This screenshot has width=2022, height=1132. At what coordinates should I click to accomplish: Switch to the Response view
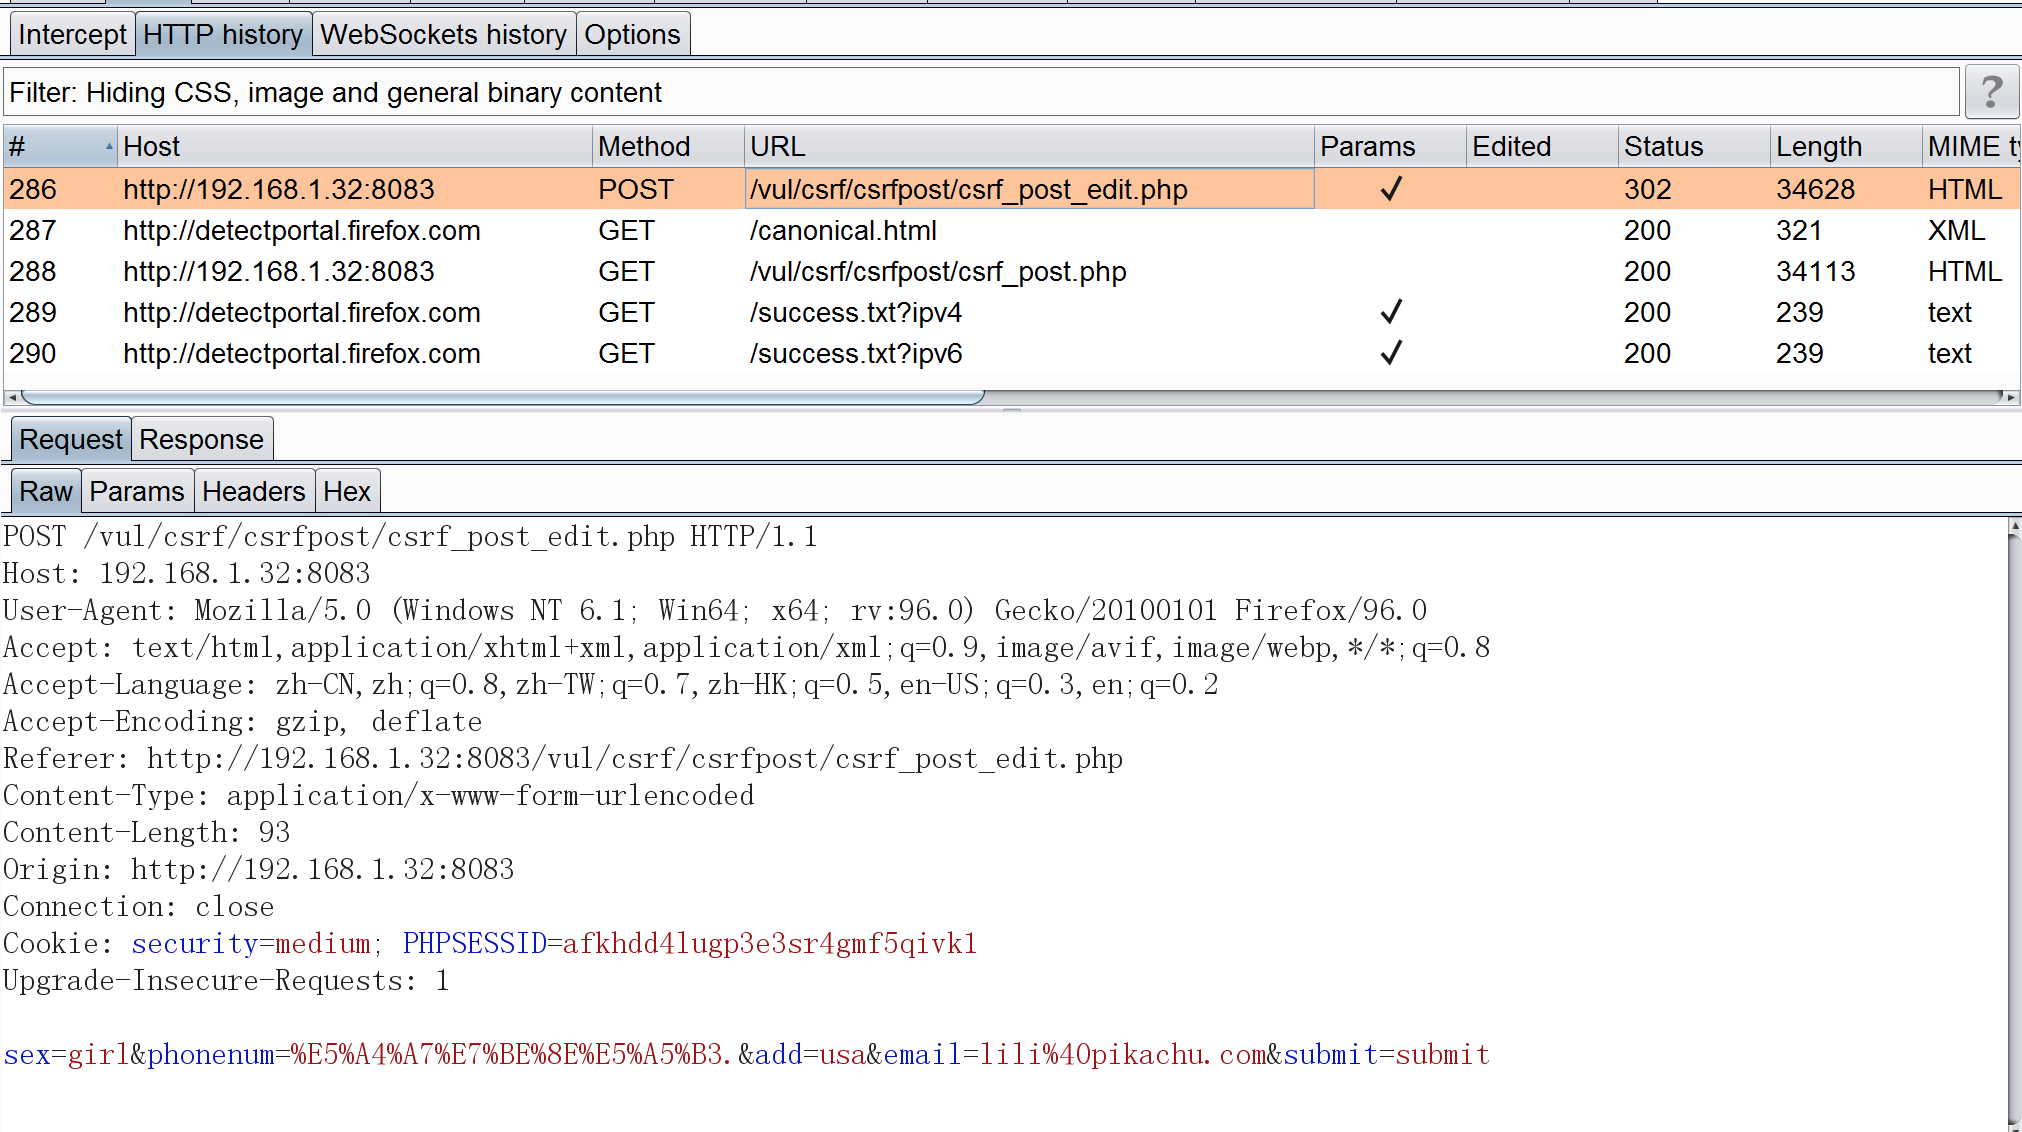pyautogui.click(x=201, y=438)
